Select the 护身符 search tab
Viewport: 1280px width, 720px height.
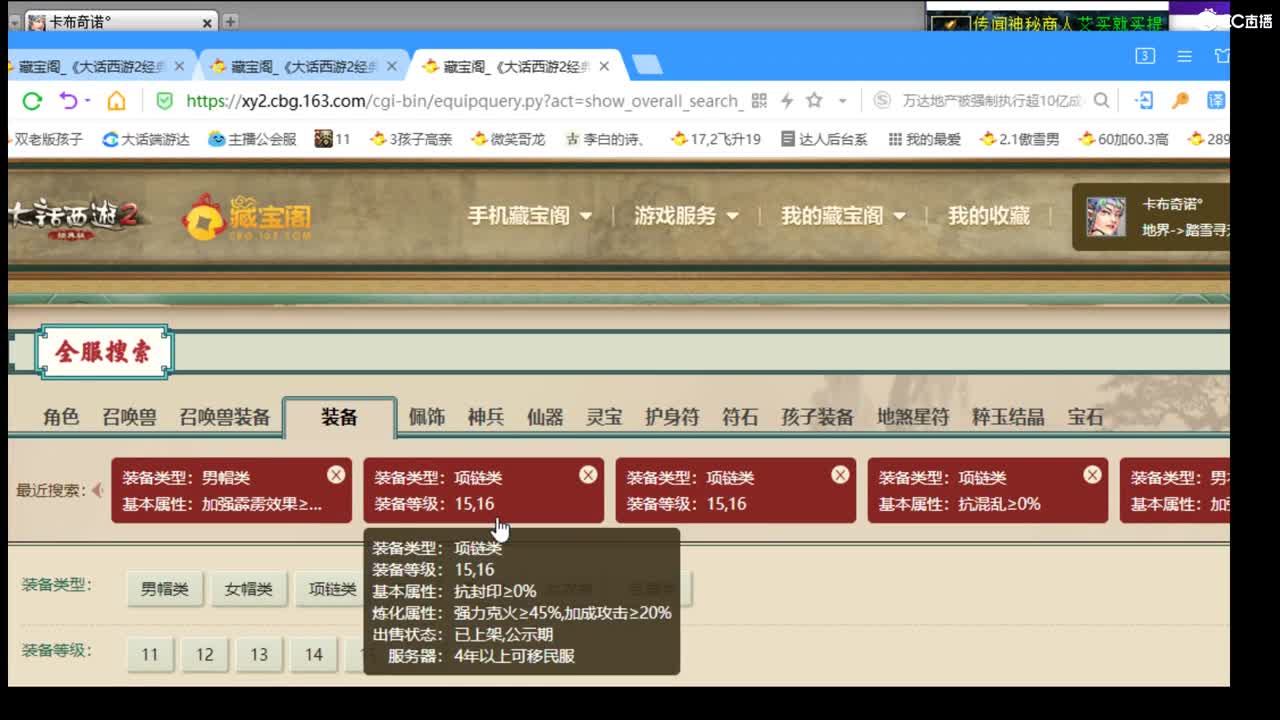pyautogui.click(x=672, y=417)
